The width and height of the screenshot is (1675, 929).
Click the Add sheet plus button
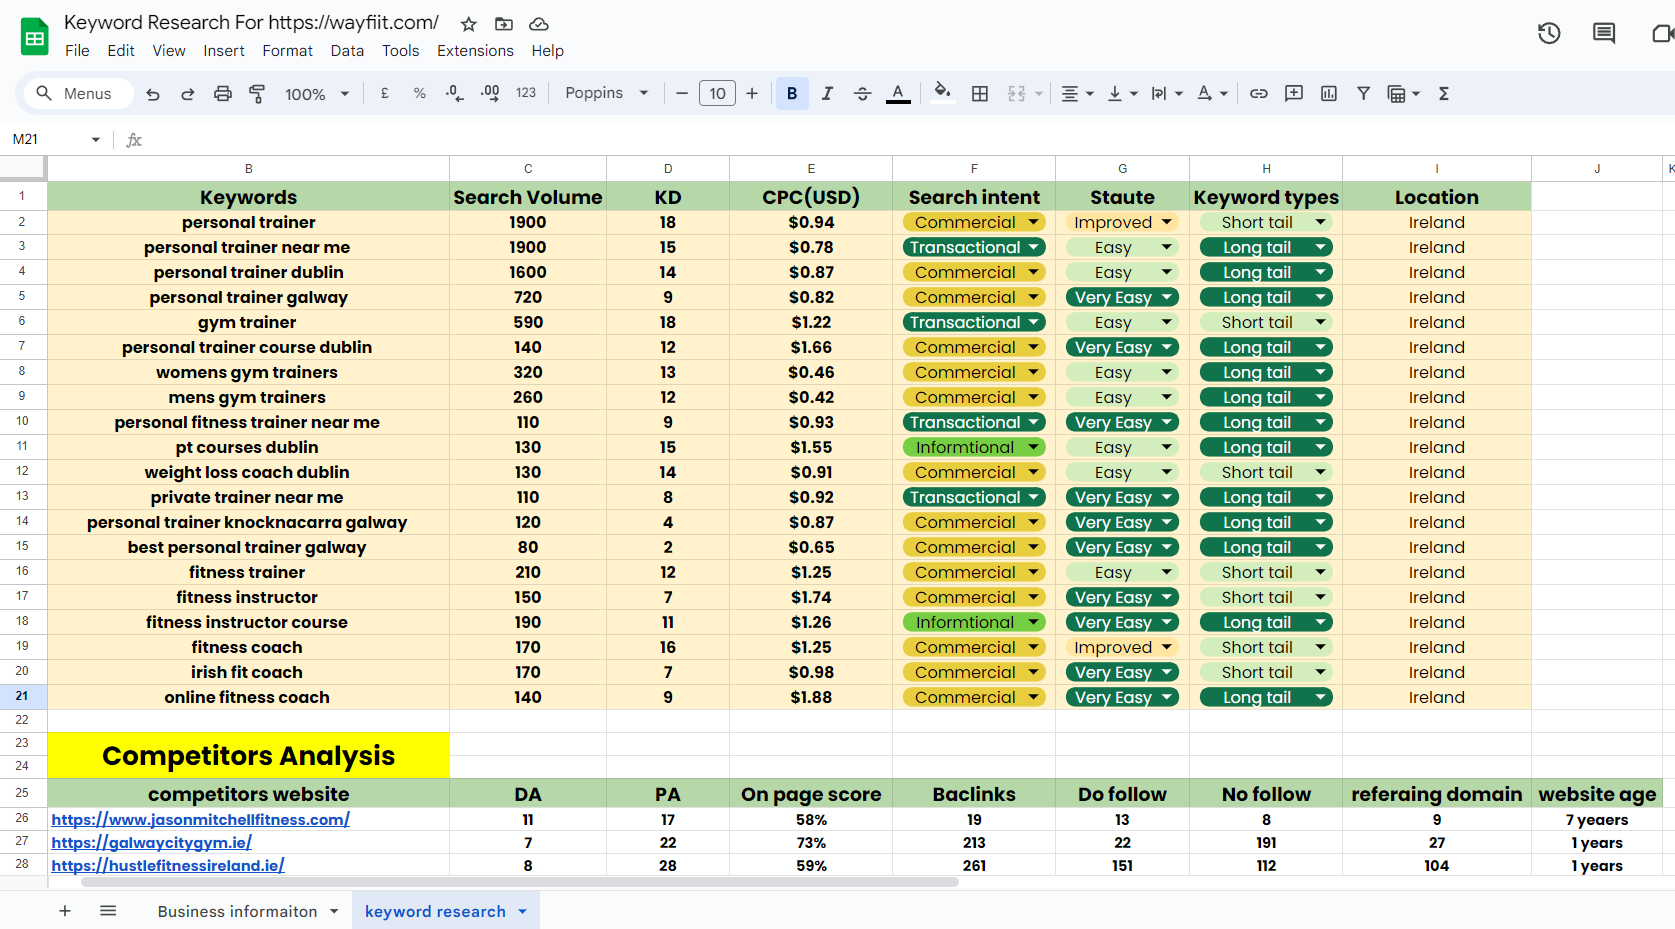click(x=65, y=911)
